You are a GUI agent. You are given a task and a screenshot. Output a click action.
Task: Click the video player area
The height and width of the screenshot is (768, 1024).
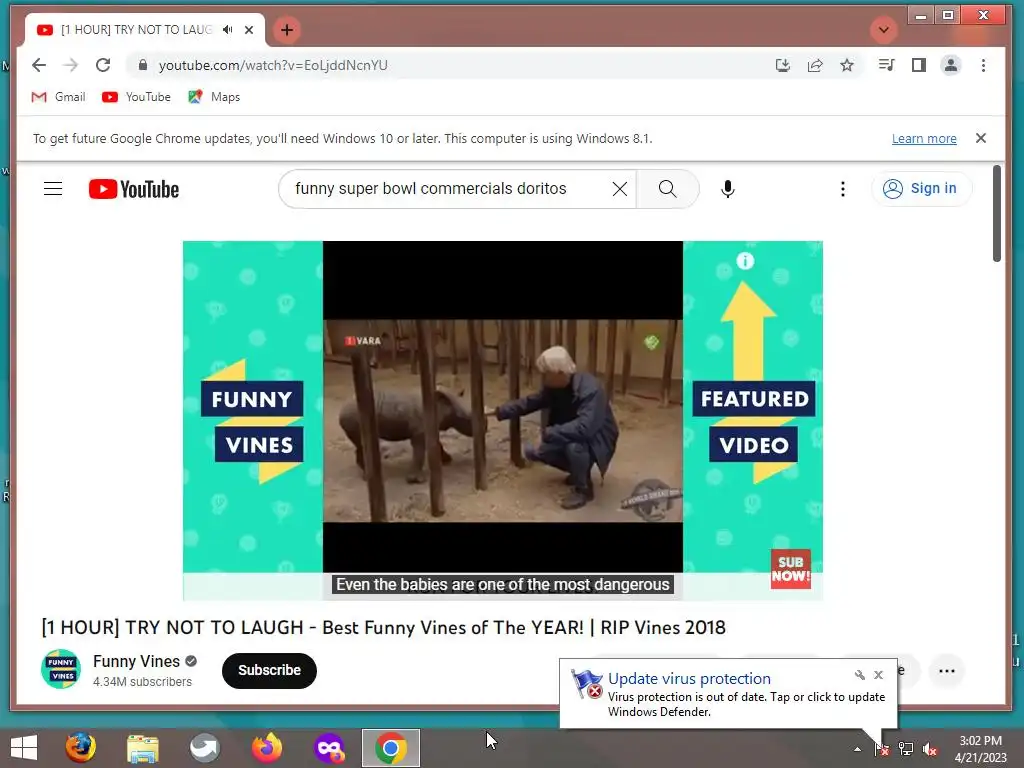point(503,420)
